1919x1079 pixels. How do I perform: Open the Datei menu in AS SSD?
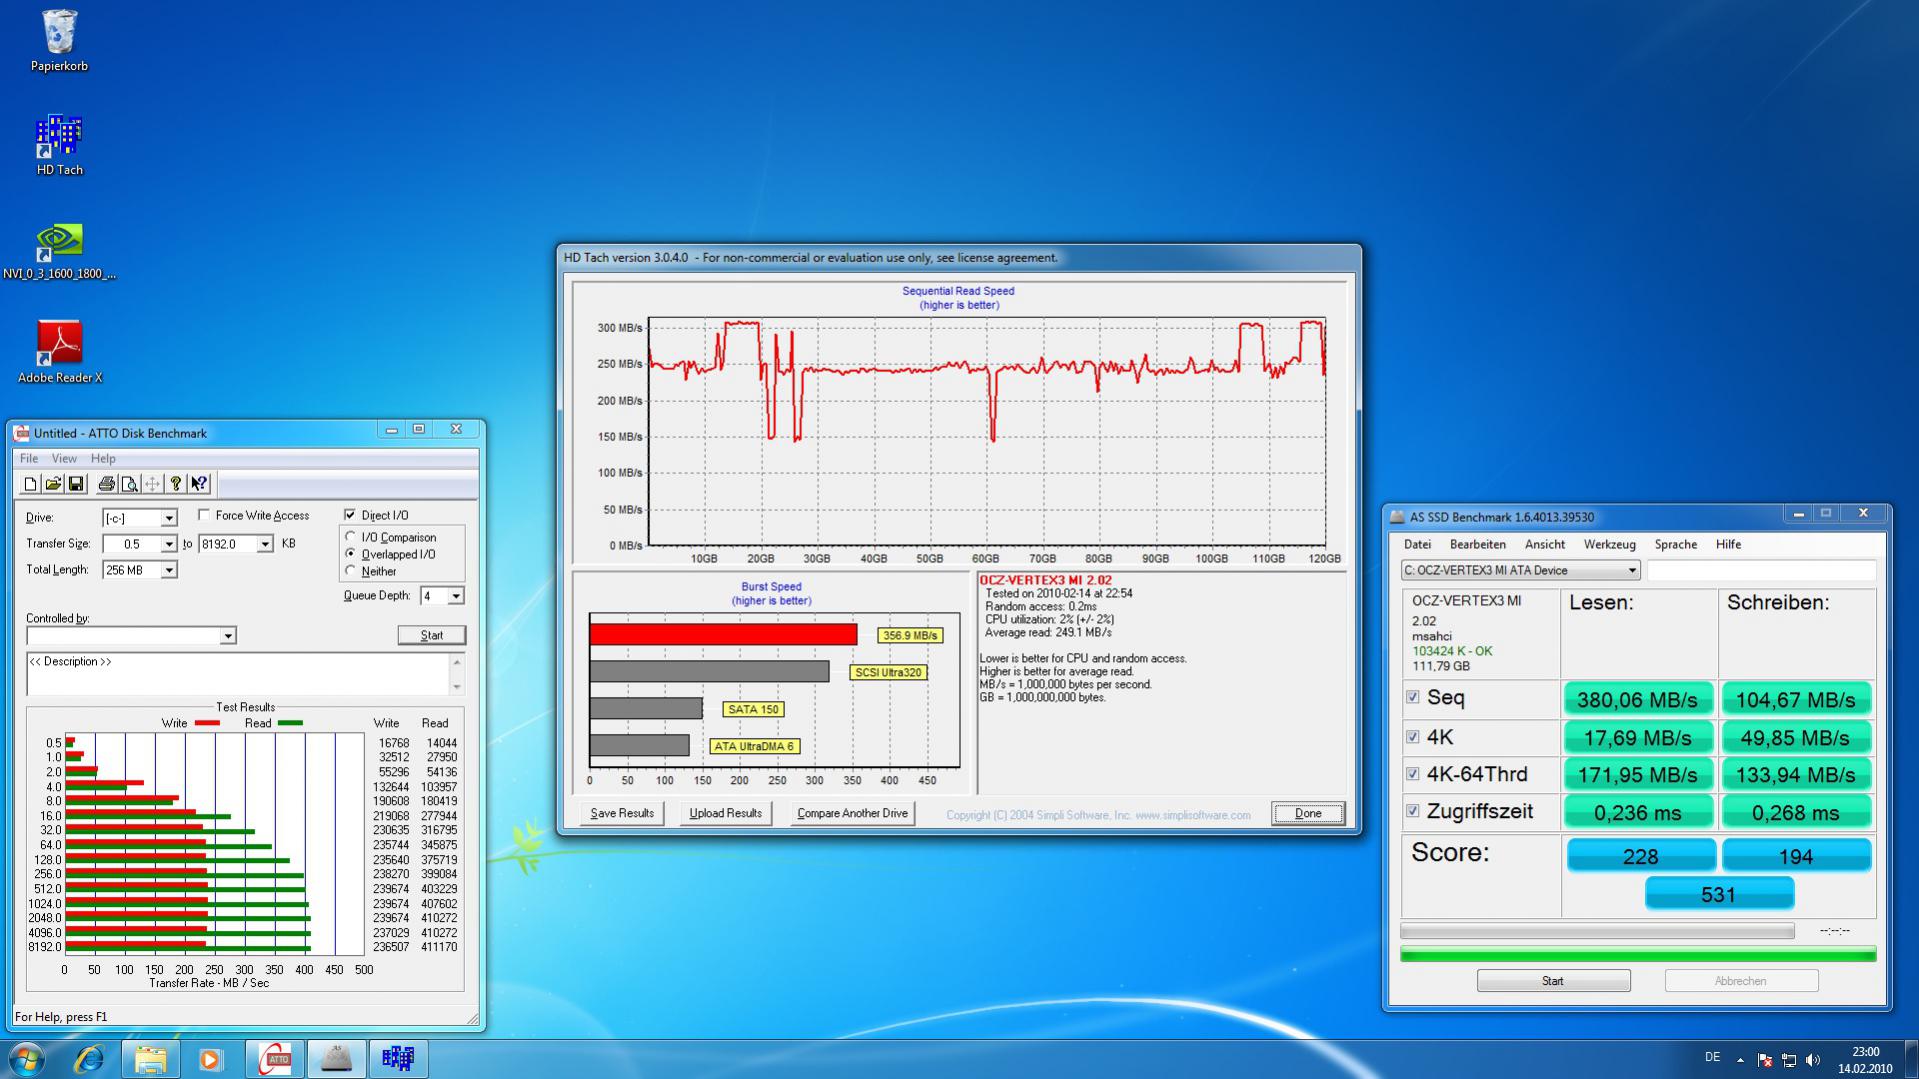tap(1417, 544)
